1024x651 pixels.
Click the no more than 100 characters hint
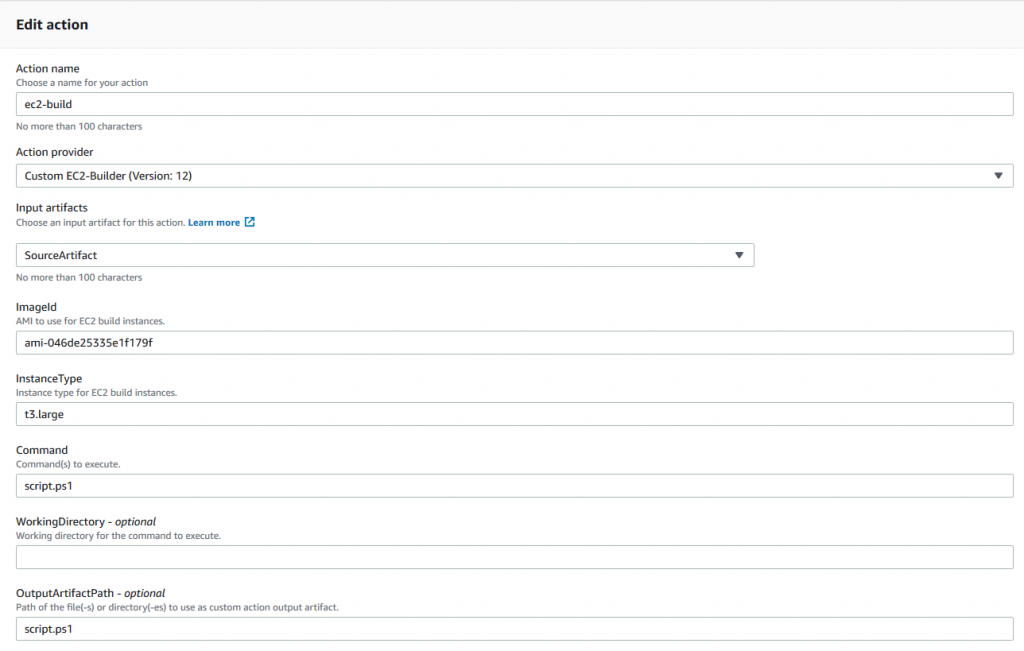(x=78, y=126)
